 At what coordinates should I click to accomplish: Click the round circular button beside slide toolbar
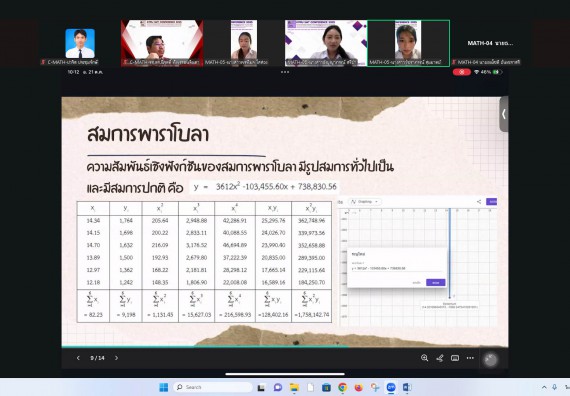click(490, 360)
